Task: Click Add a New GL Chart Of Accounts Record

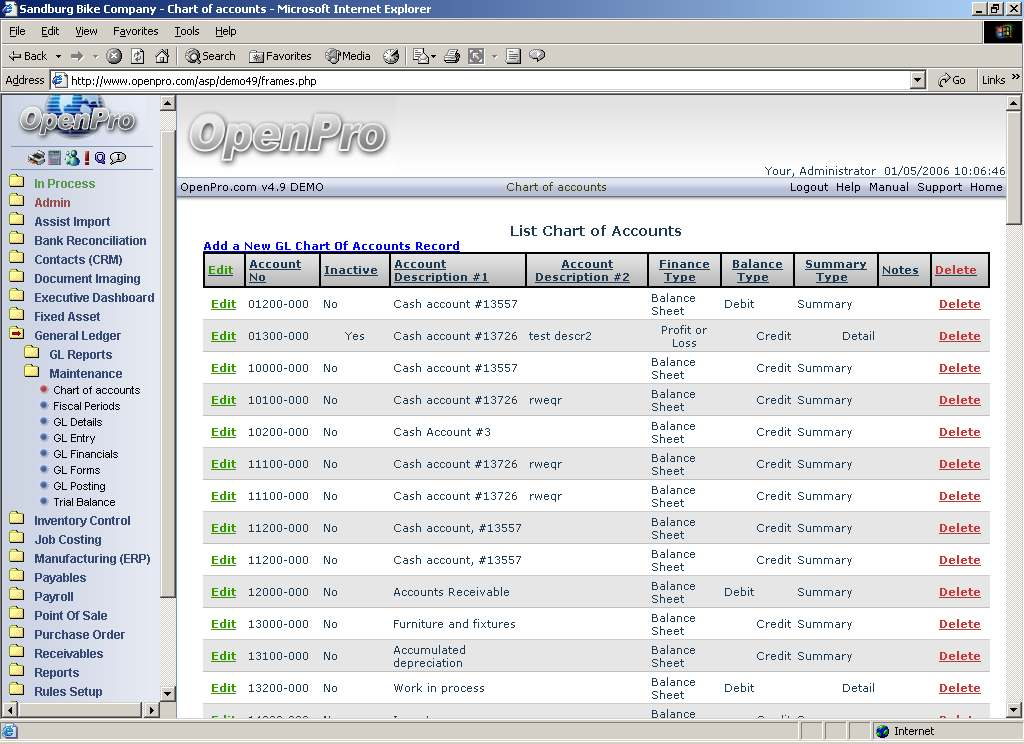Action: [331, 246]
